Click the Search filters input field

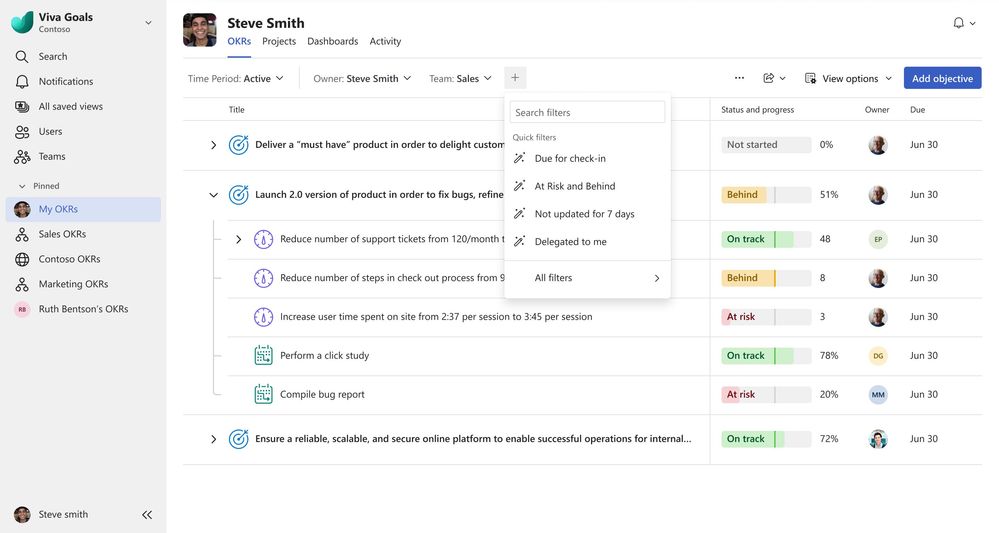[587, 113]
